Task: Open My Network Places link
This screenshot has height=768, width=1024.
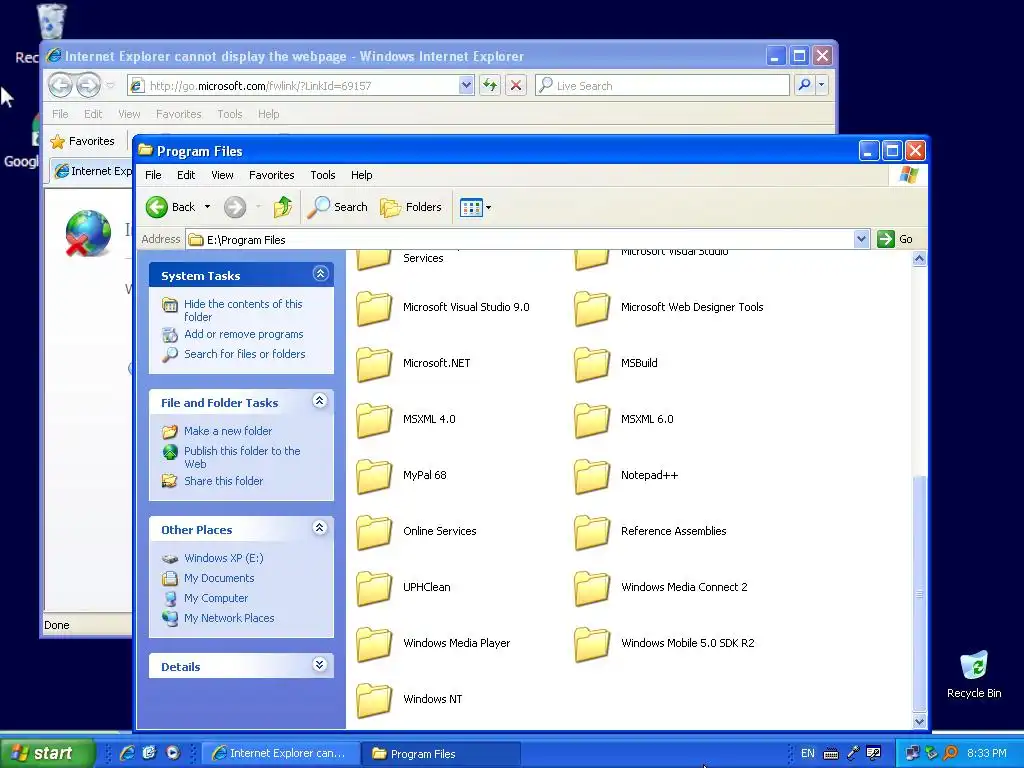Action: pos(229,618)
